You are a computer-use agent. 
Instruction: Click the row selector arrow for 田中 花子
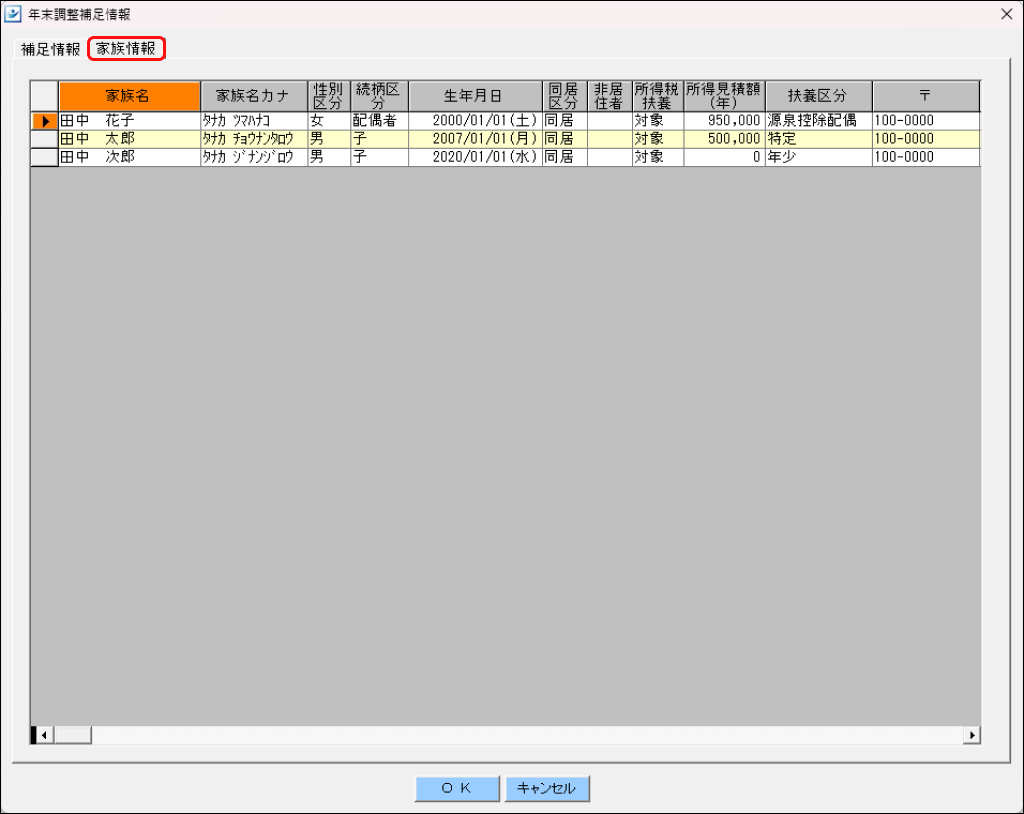[x=44, y=121]
